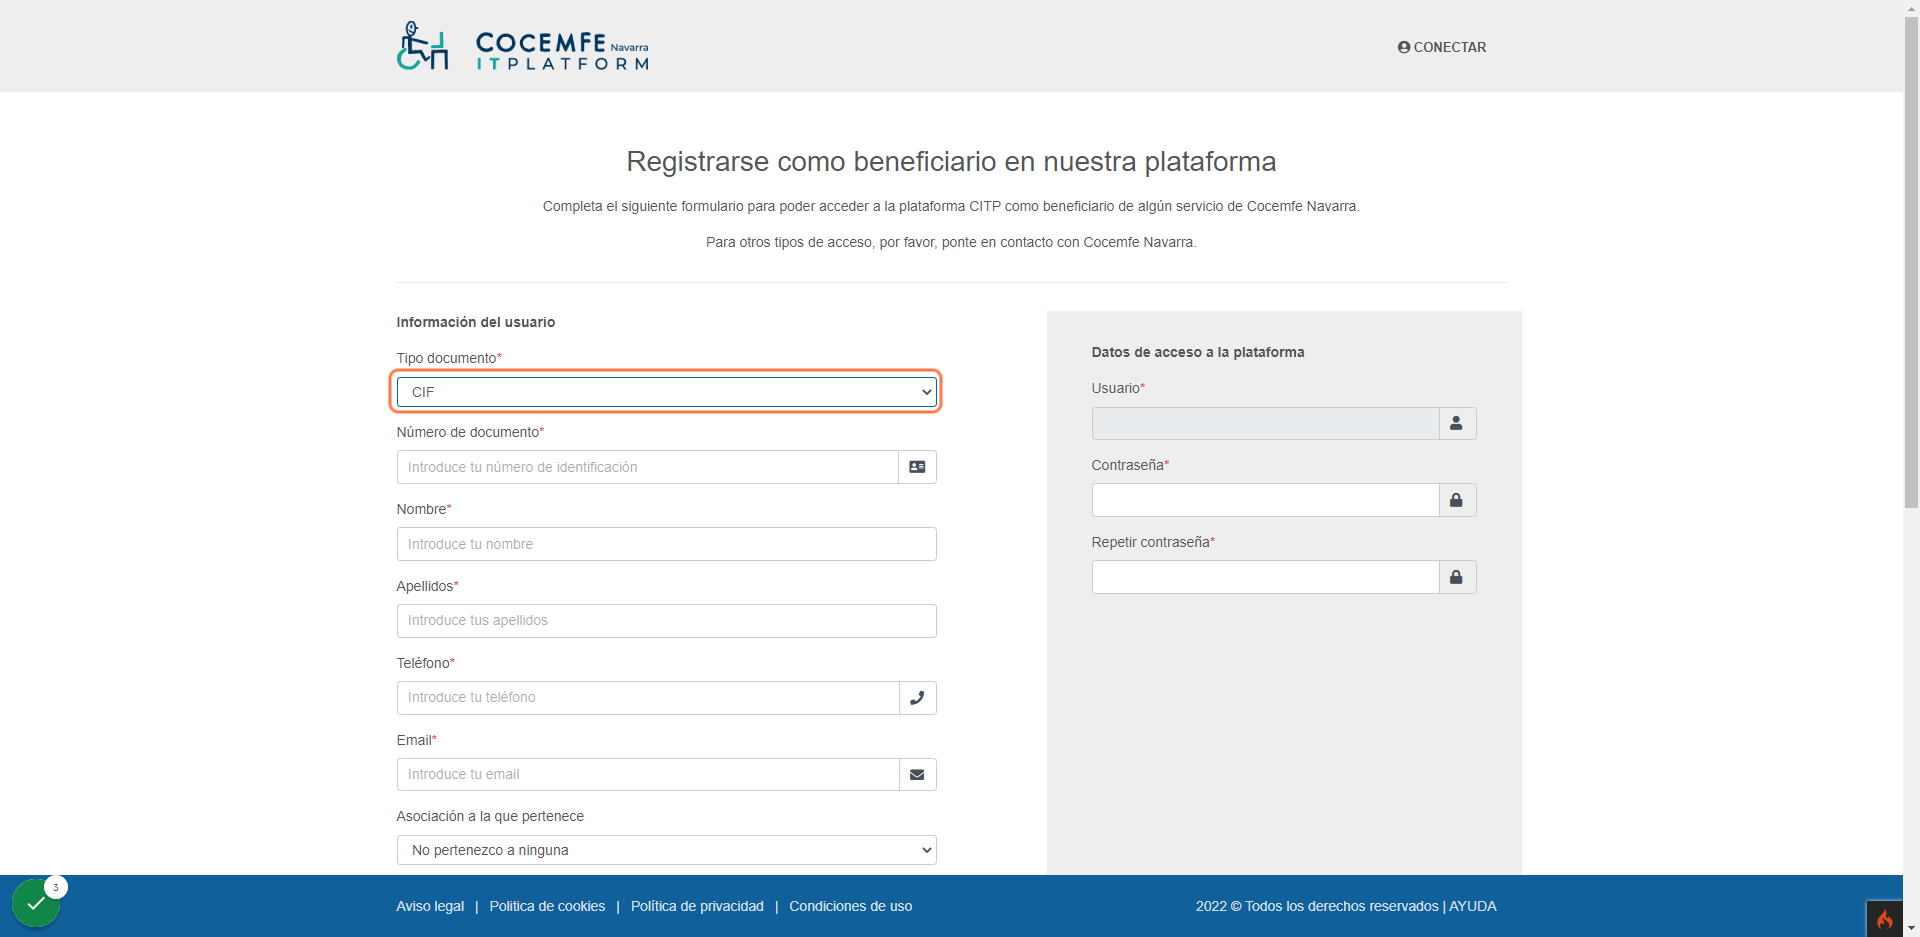The height and width of the screenshot is (937, 1920).
Task: Focus the Nombre input field
Action: pyautogui.click(x=666, y=544)
